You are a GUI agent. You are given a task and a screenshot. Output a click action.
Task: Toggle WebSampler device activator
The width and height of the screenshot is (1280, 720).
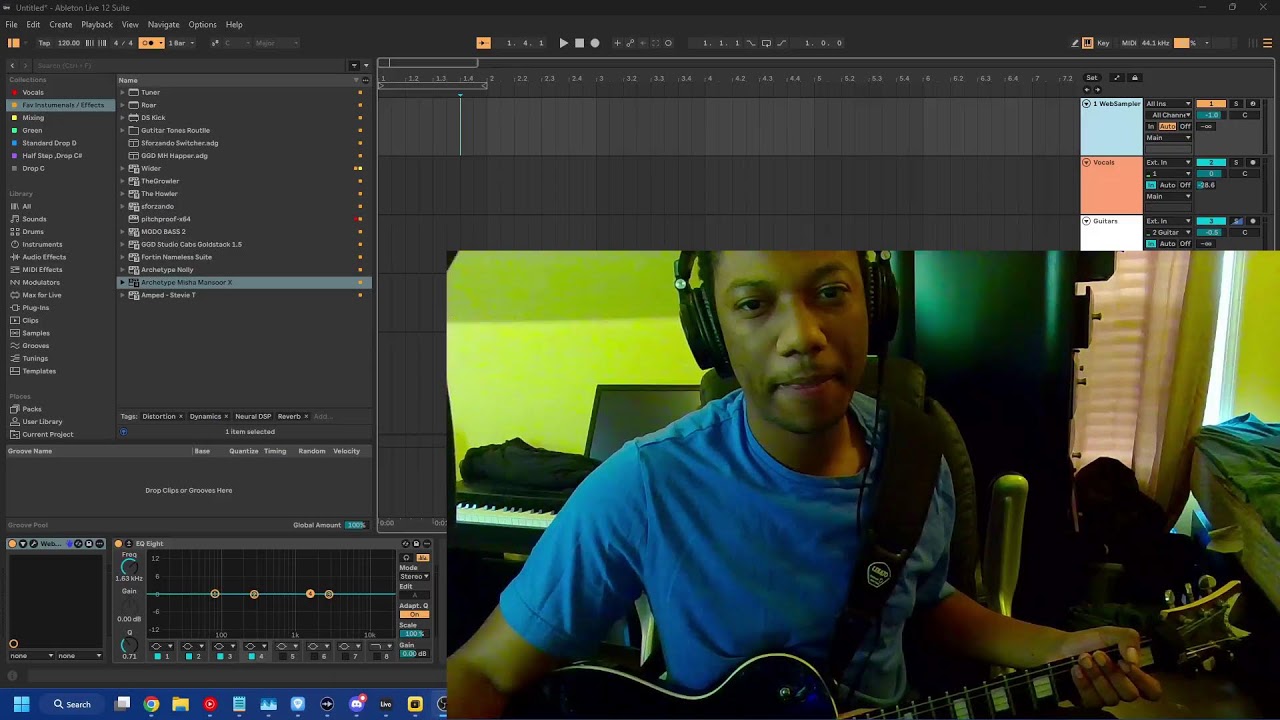12,544
